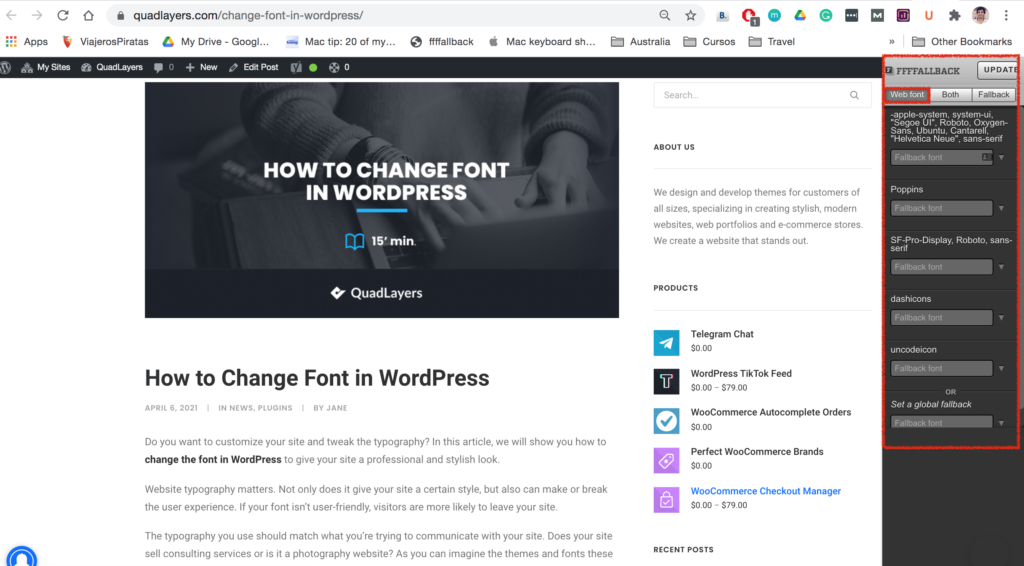Image resolution: width=1024 pixels, height=566 pixels.
Task: Open the global fallback font dropdown arrow
Action: click(1001, 423)
